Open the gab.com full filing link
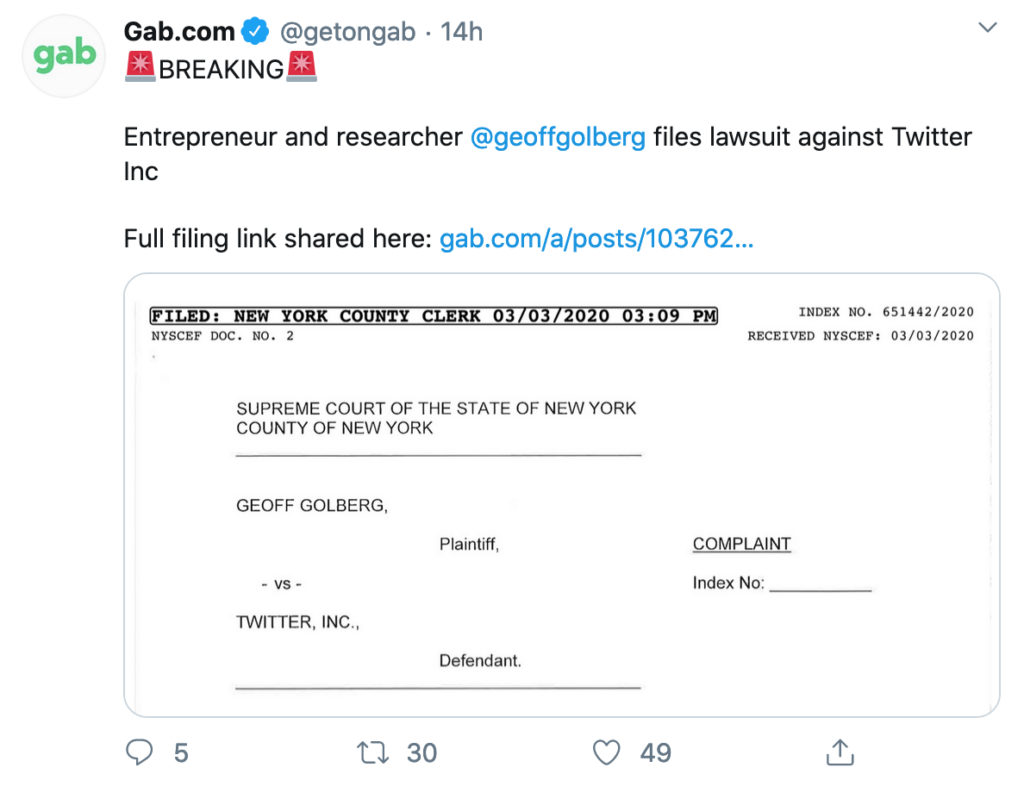 [x=596, y=239]
